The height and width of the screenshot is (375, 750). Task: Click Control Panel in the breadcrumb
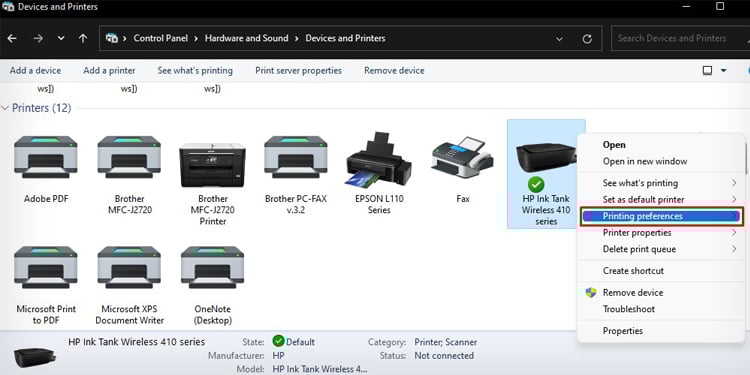tap(160, 38)
